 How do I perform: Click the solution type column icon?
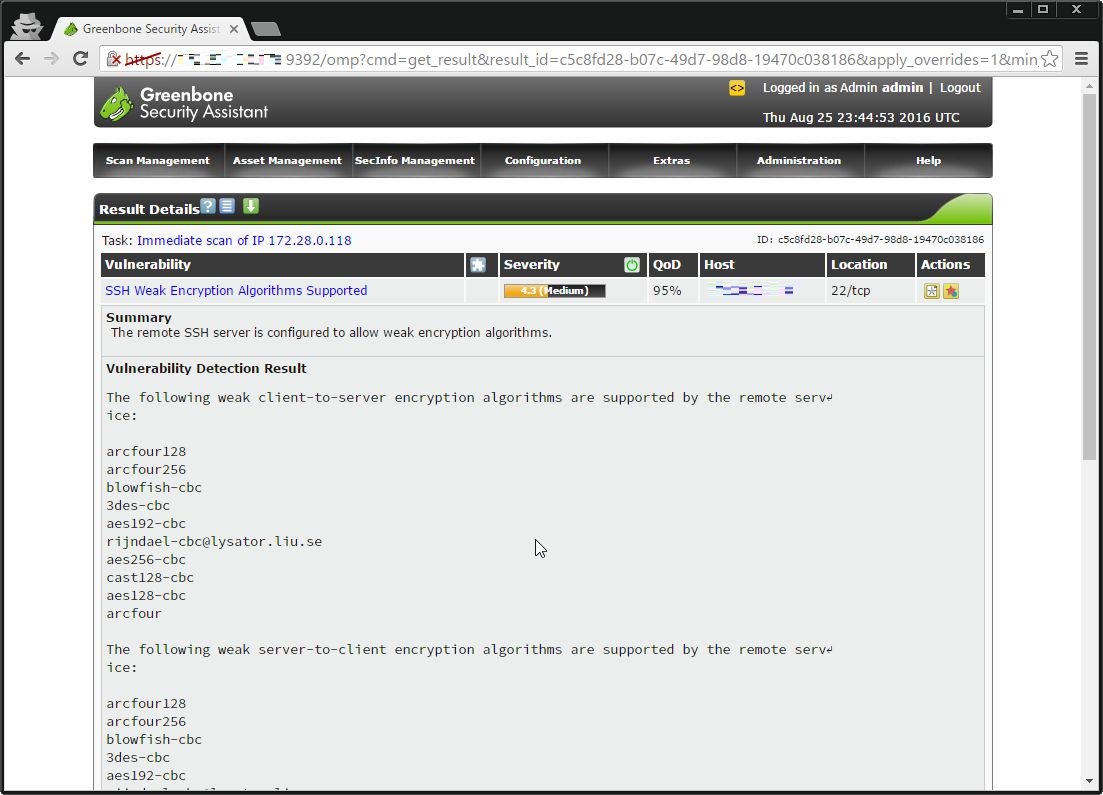tap(478, 265)
